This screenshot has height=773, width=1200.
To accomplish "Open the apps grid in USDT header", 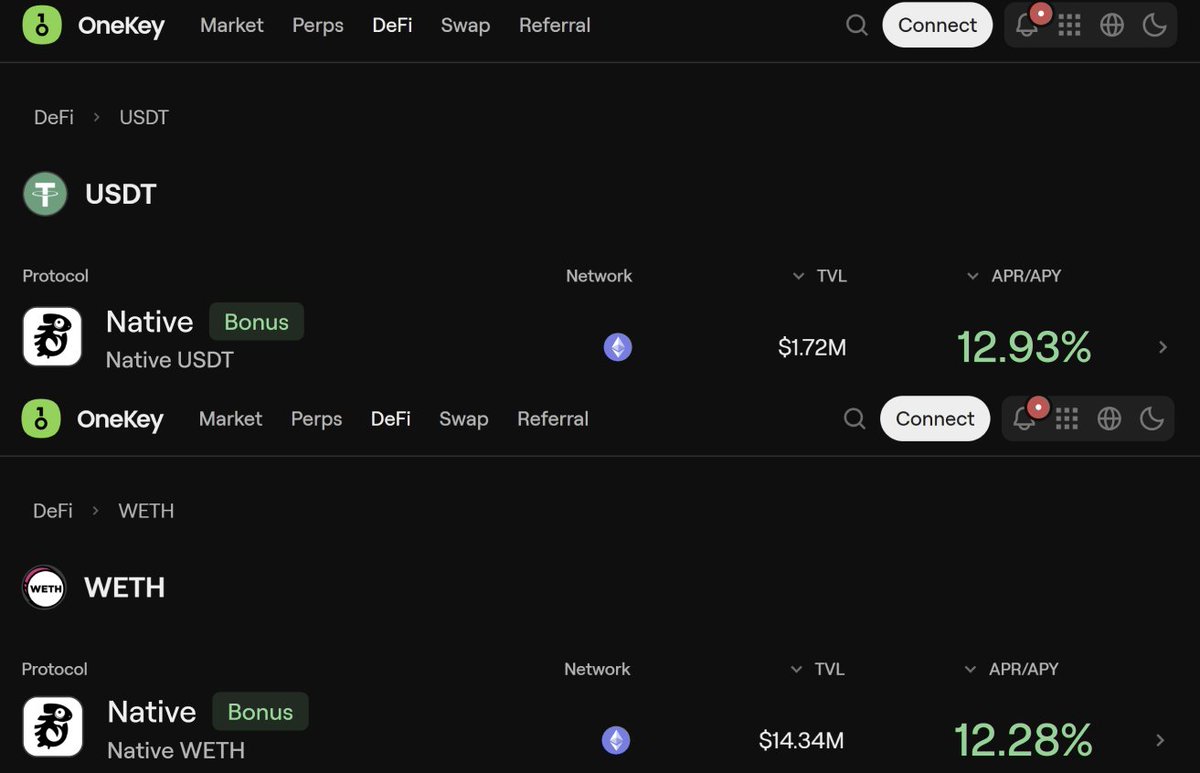I will (1070, 25).
